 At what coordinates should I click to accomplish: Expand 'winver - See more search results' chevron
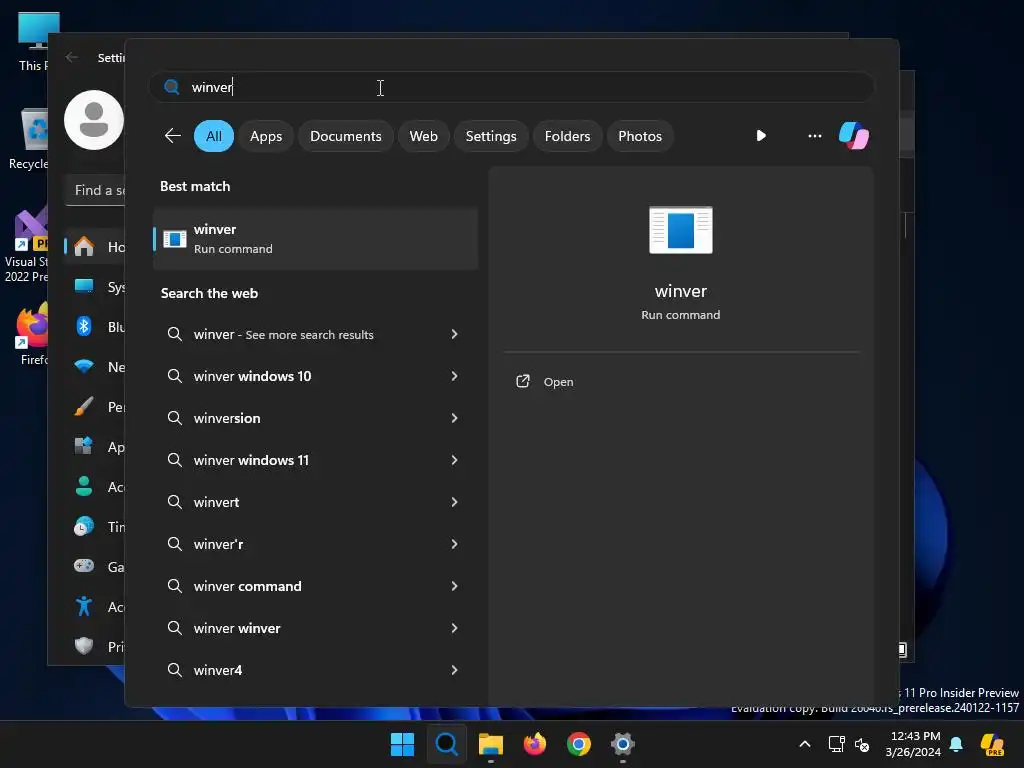tap(455, 334)
